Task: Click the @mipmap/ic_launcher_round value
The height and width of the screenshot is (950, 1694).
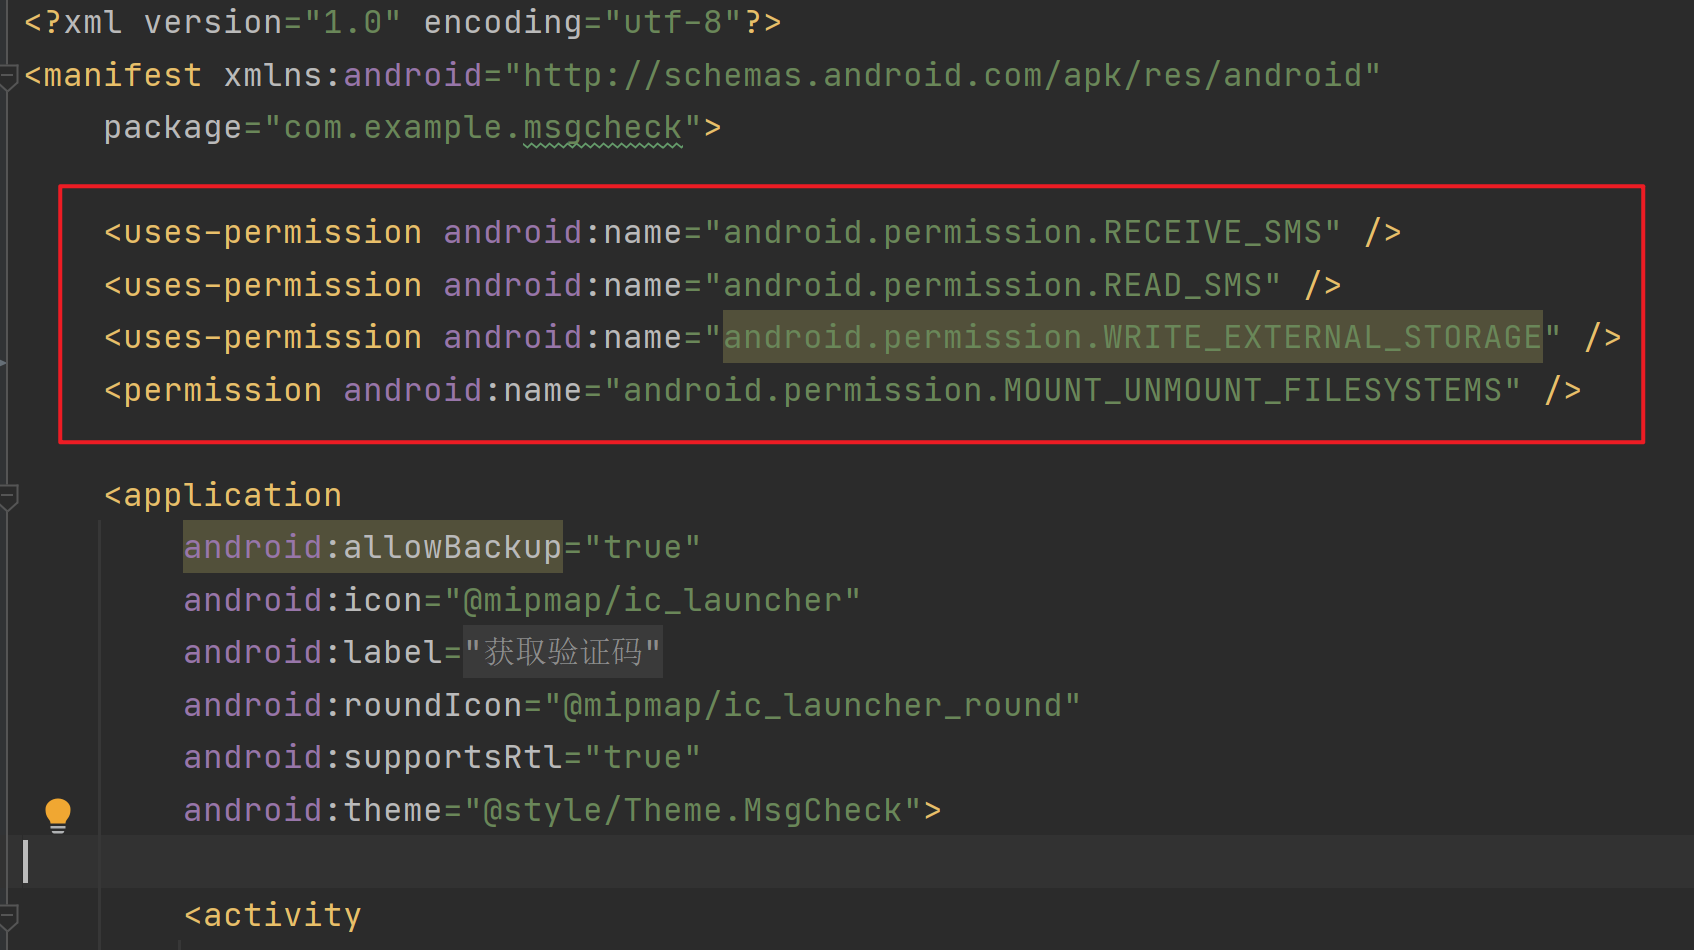Action: pos(812,706)
